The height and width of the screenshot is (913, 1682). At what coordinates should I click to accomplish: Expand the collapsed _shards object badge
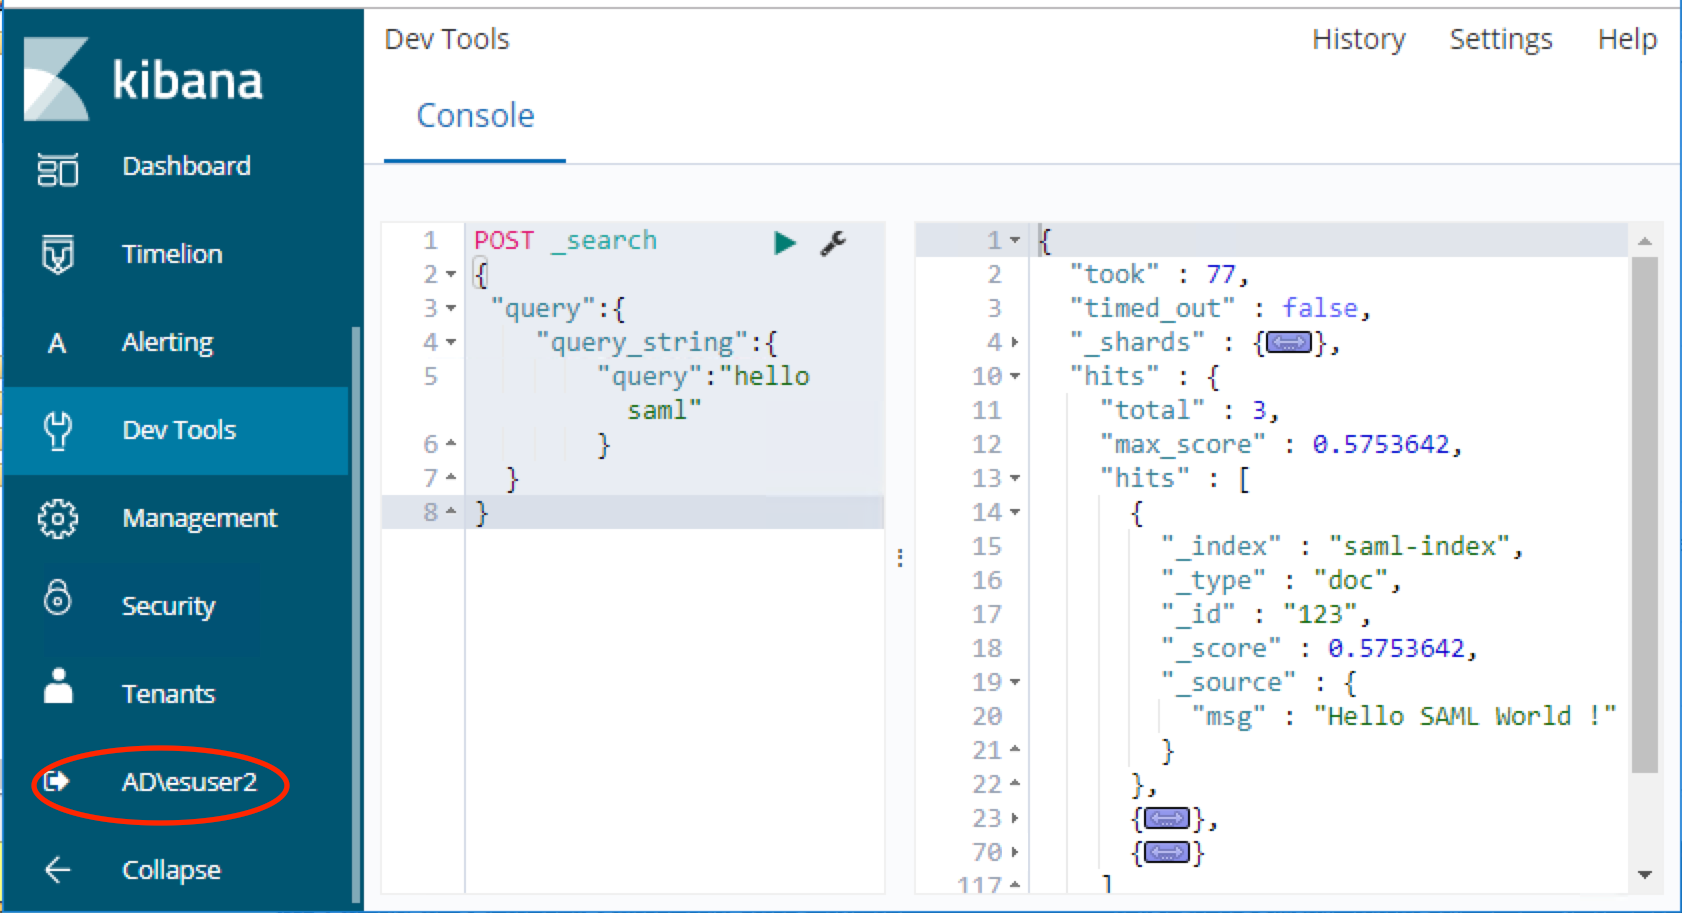click(1288, 344)
